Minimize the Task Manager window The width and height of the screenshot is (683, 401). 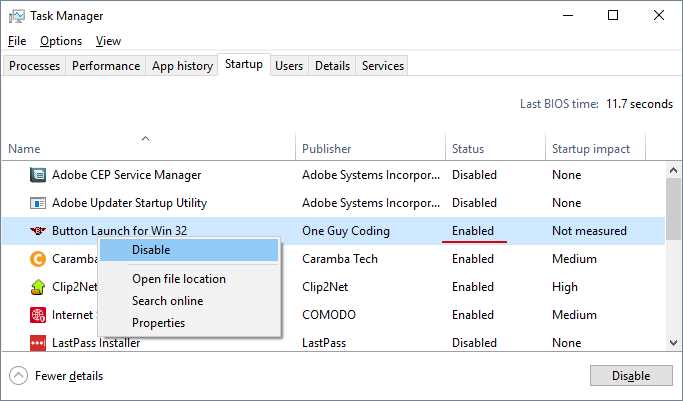[x=568, y=16]
